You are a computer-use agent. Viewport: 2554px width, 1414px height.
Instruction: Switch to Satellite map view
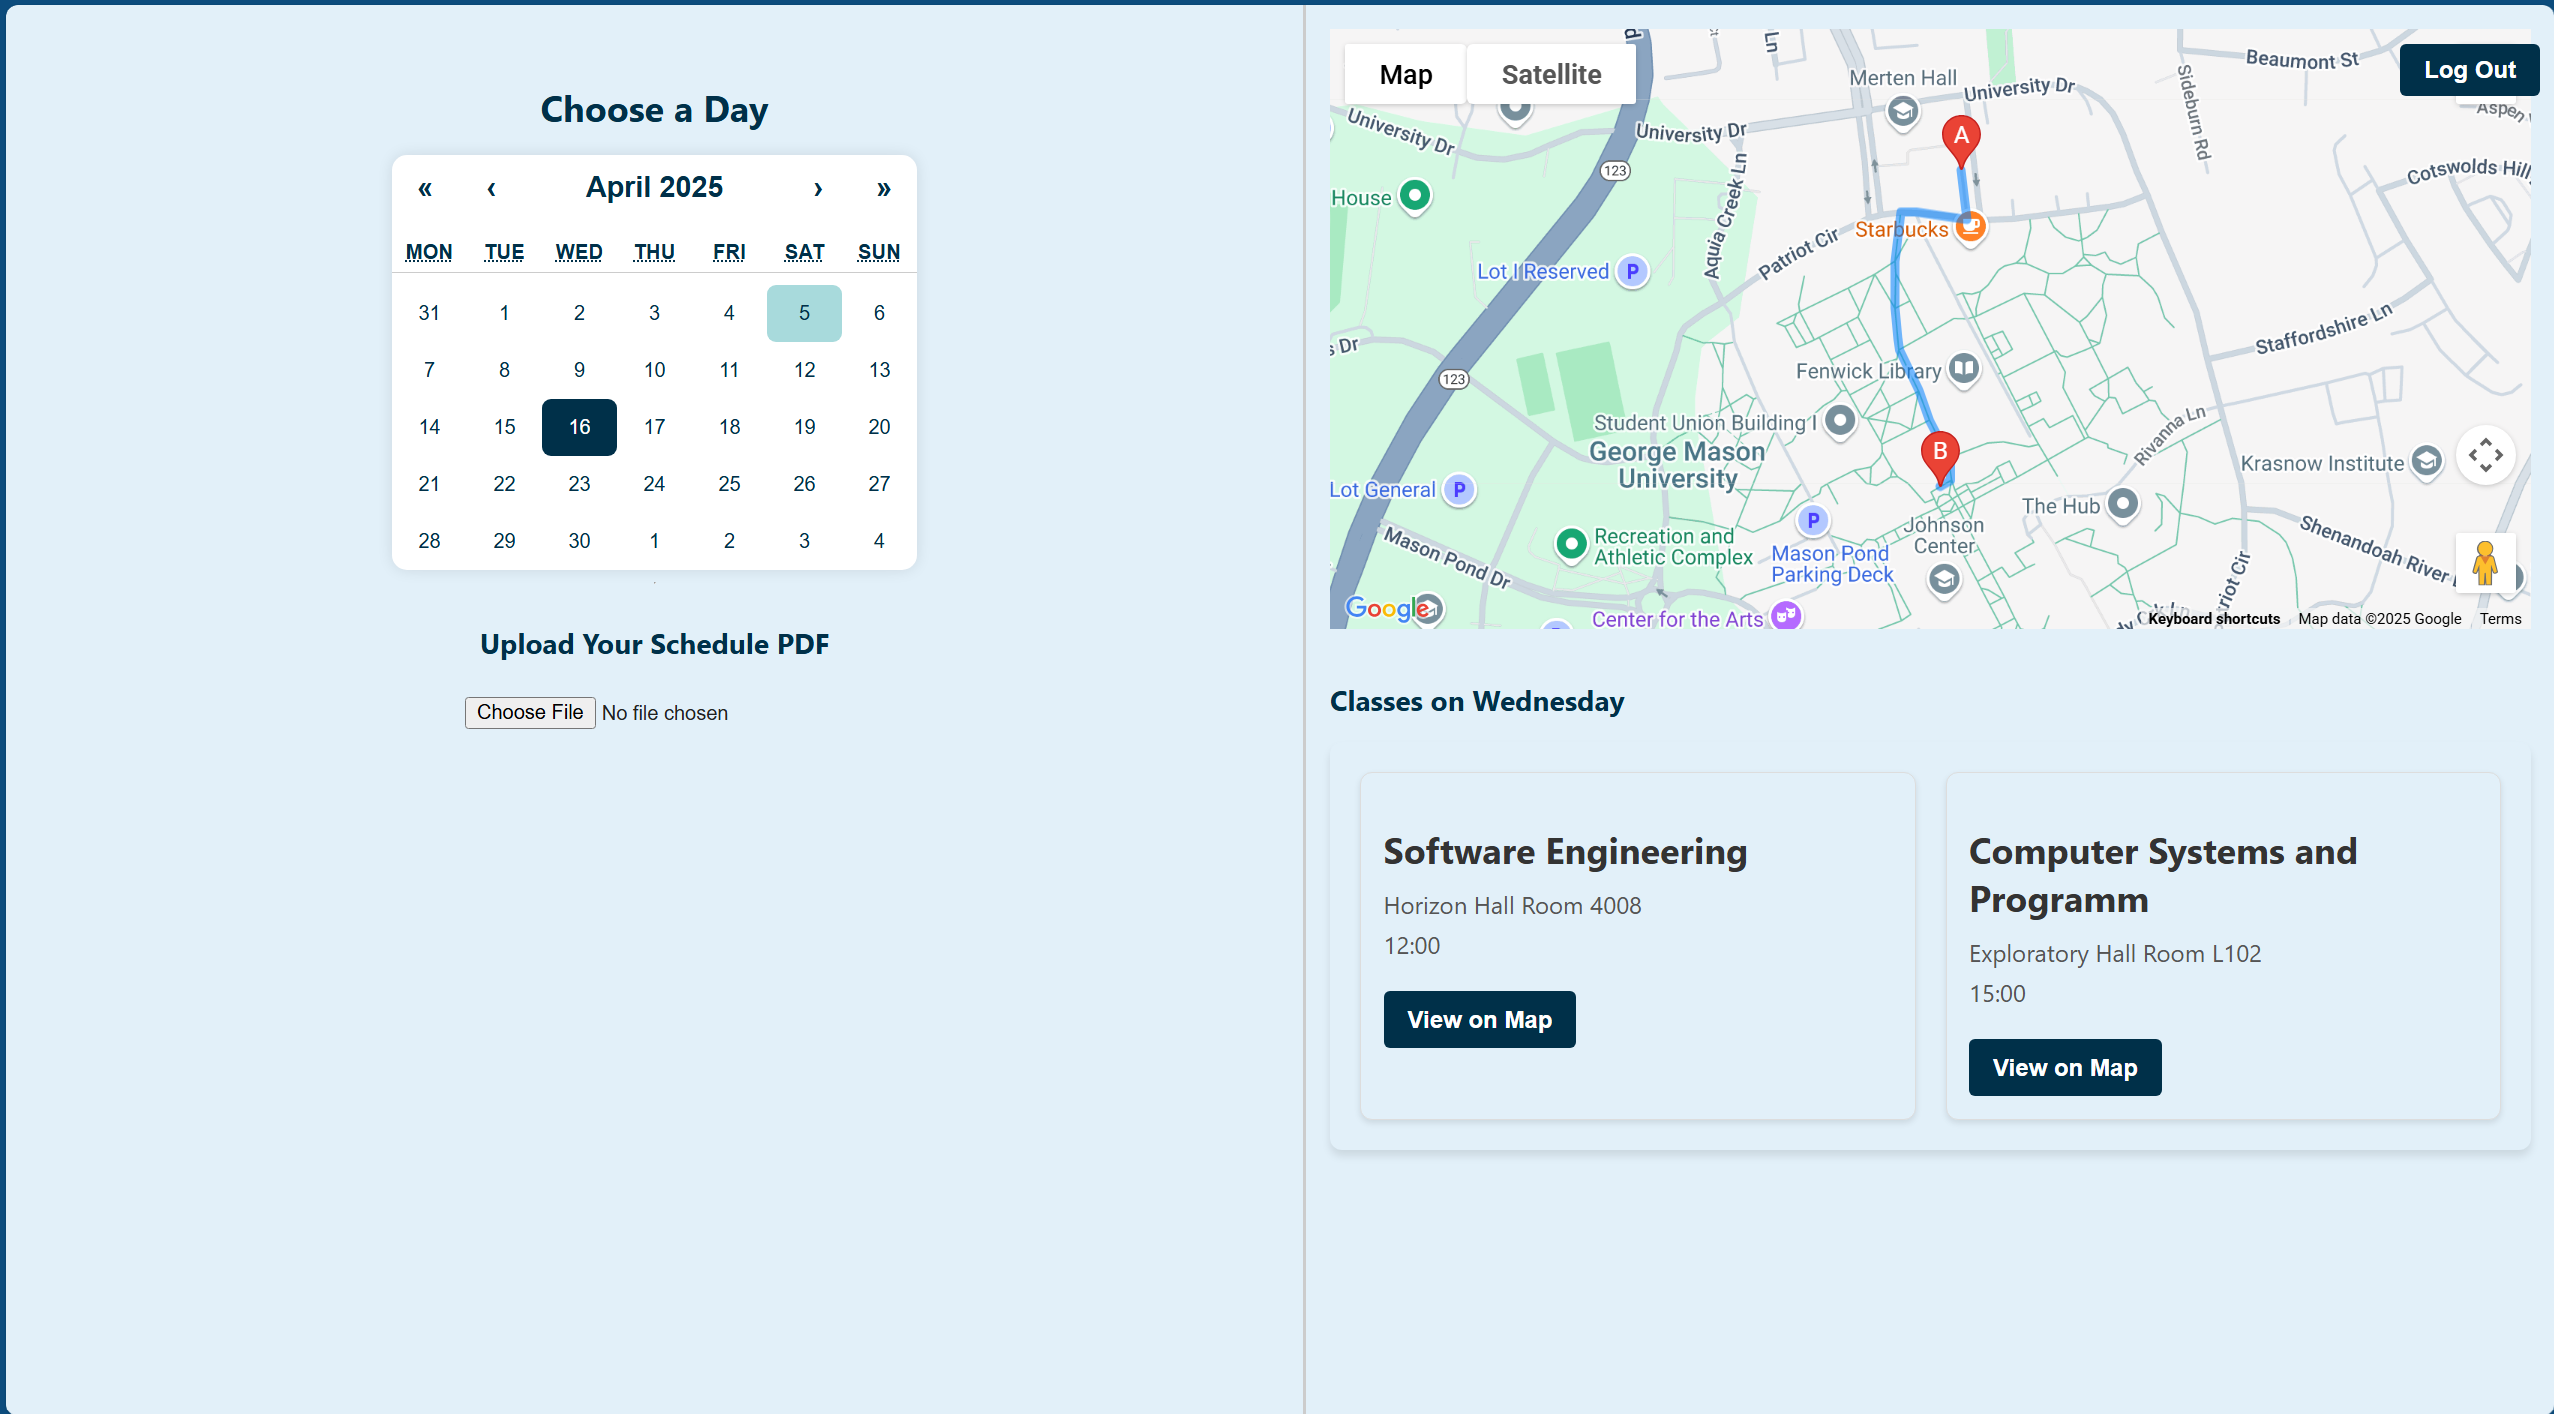[1550, 74]
